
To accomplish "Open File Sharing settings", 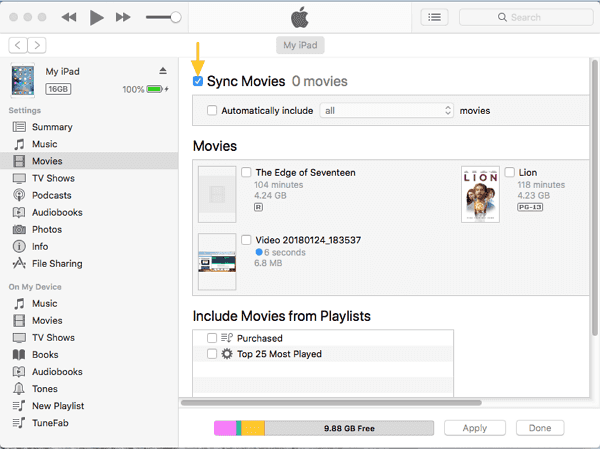I will tap(57, 264).
